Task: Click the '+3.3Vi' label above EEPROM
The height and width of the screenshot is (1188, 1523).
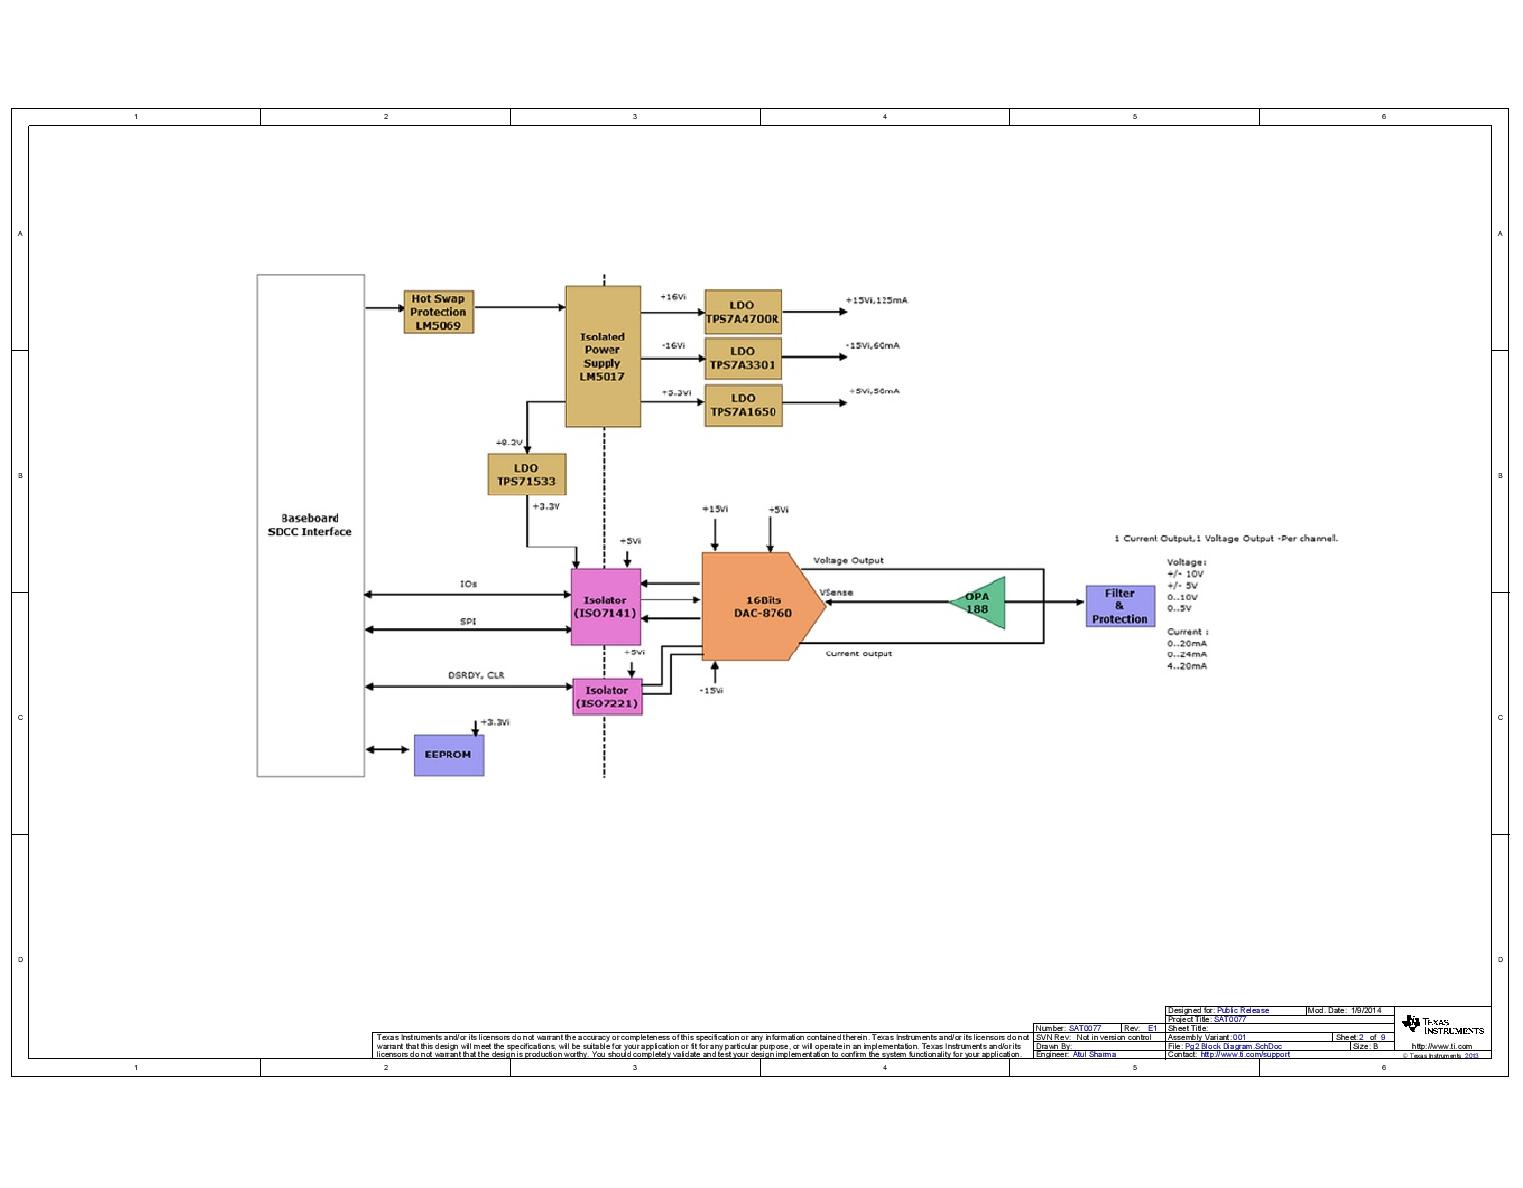Action: coord(495,722)
